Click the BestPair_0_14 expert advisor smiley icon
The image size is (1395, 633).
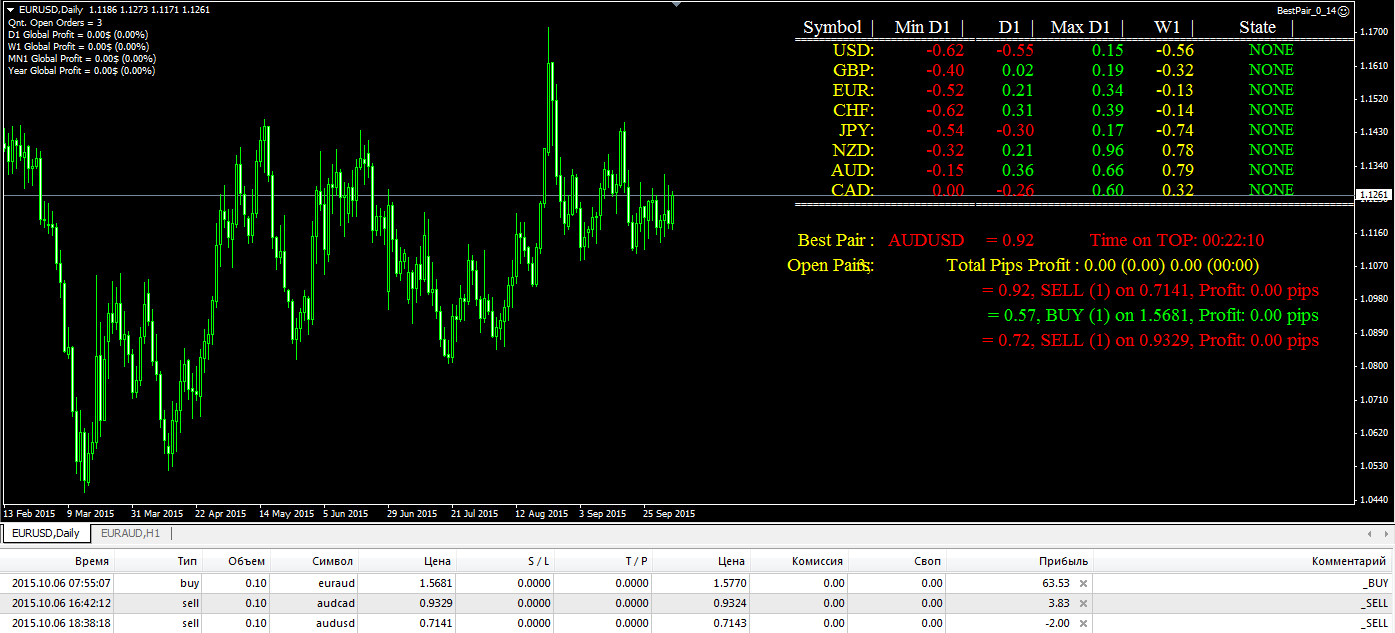tap(1345, 10)
